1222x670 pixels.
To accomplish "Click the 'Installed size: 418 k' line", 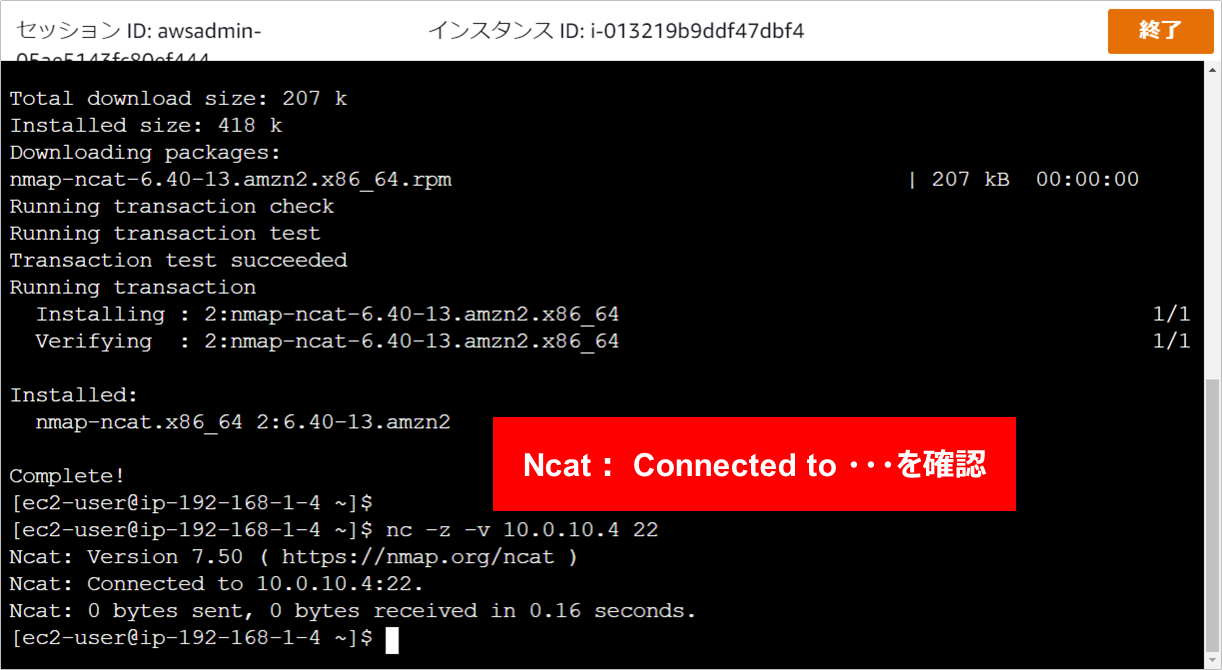I will (146, 126).
